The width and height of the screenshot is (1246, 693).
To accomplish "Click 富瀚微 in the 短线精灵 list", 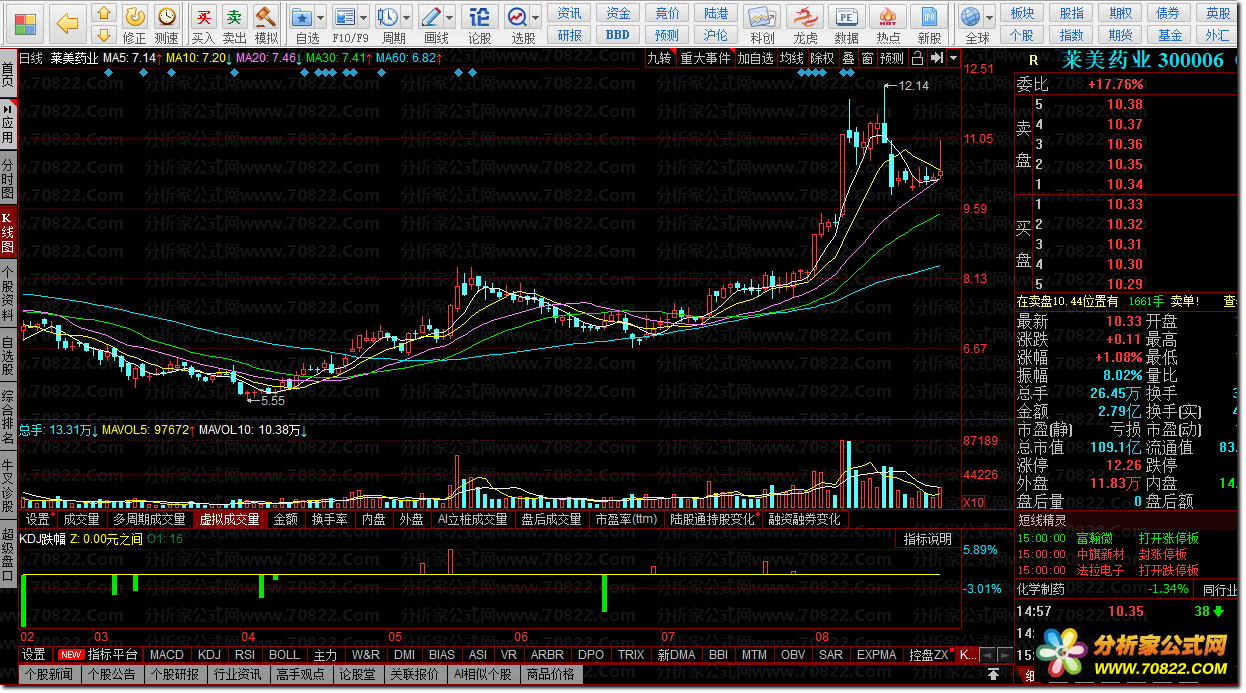I will tap(1093, 538).
